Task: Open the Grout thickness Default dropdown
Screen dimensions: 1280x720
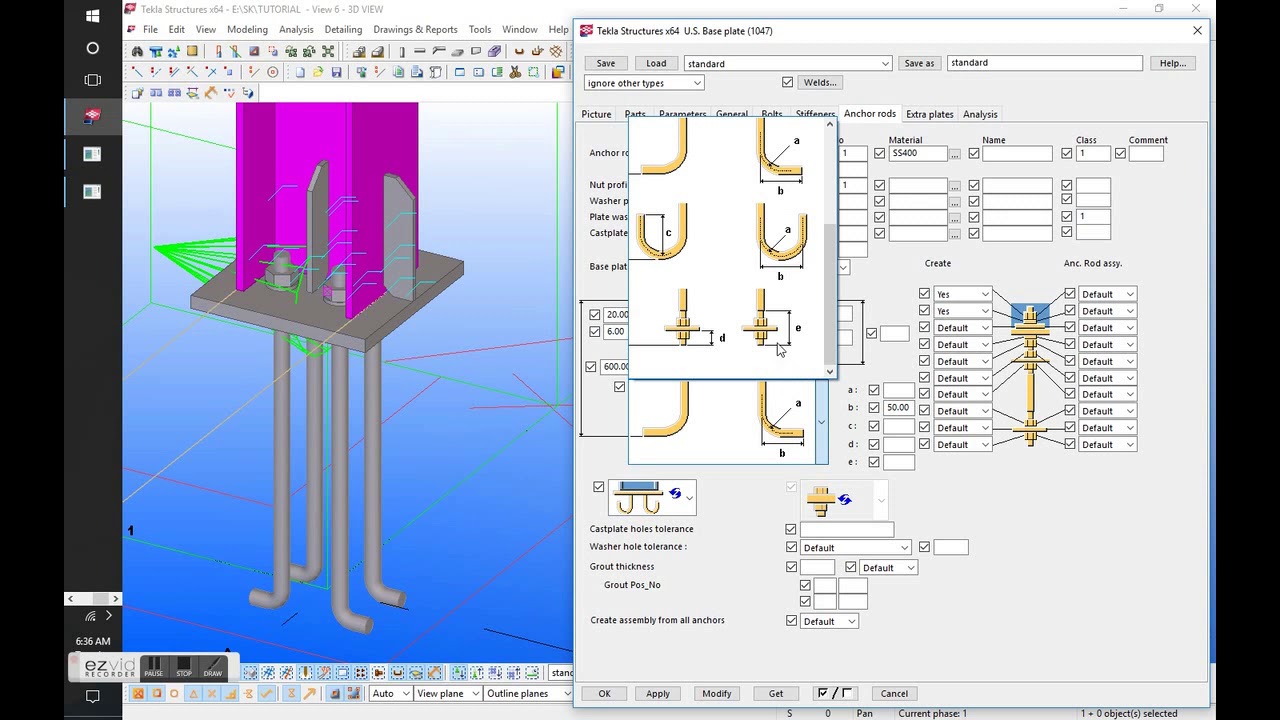Action: point(888,567)
